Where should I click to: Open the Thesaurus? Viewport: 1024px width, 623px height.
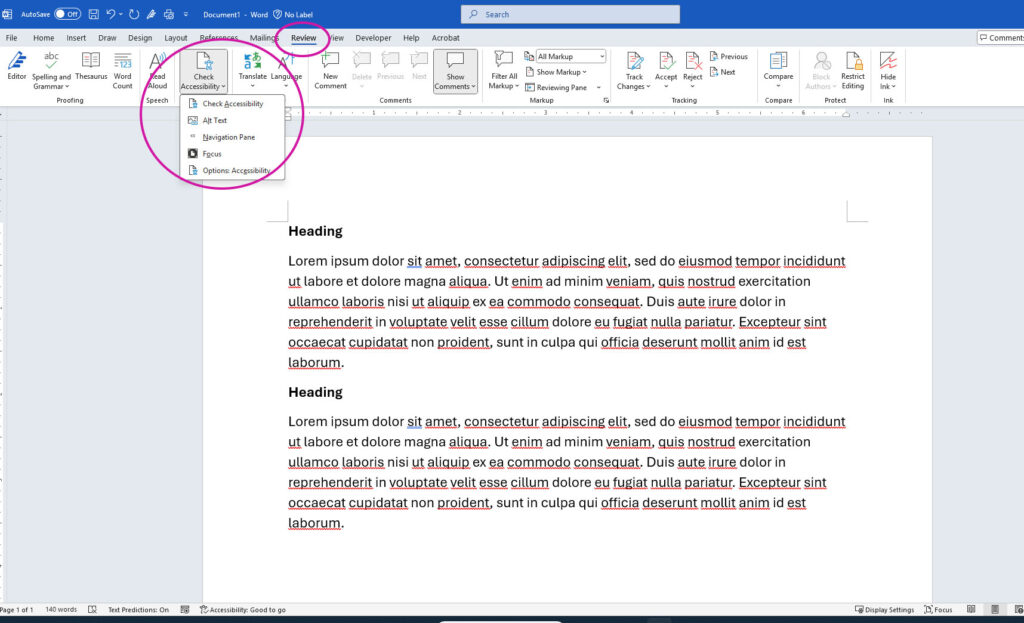pos(91,66)
